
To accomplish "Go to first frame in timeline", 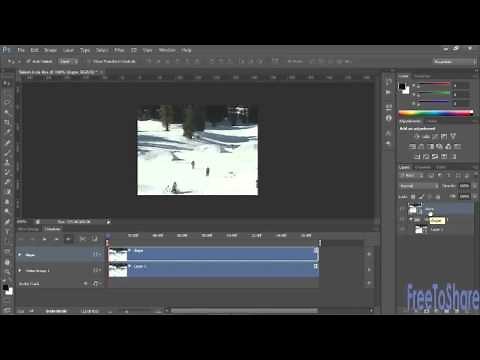I will coord(21,239).
